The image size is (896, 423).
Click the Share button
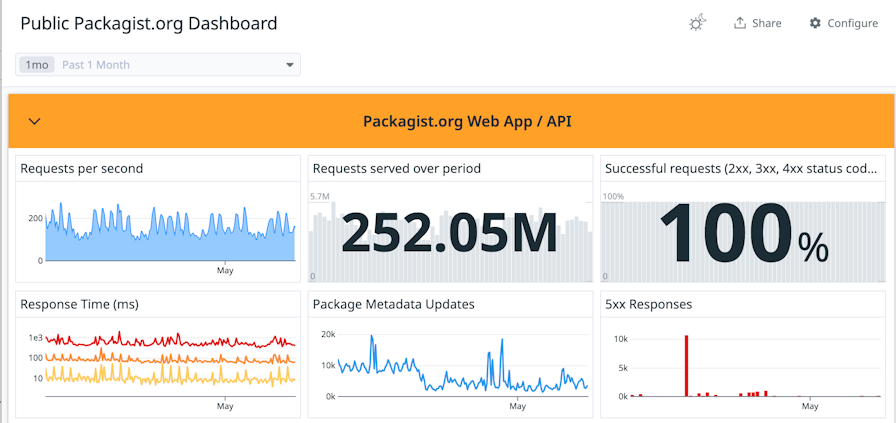pyautogui.click(x=757, y=23)
